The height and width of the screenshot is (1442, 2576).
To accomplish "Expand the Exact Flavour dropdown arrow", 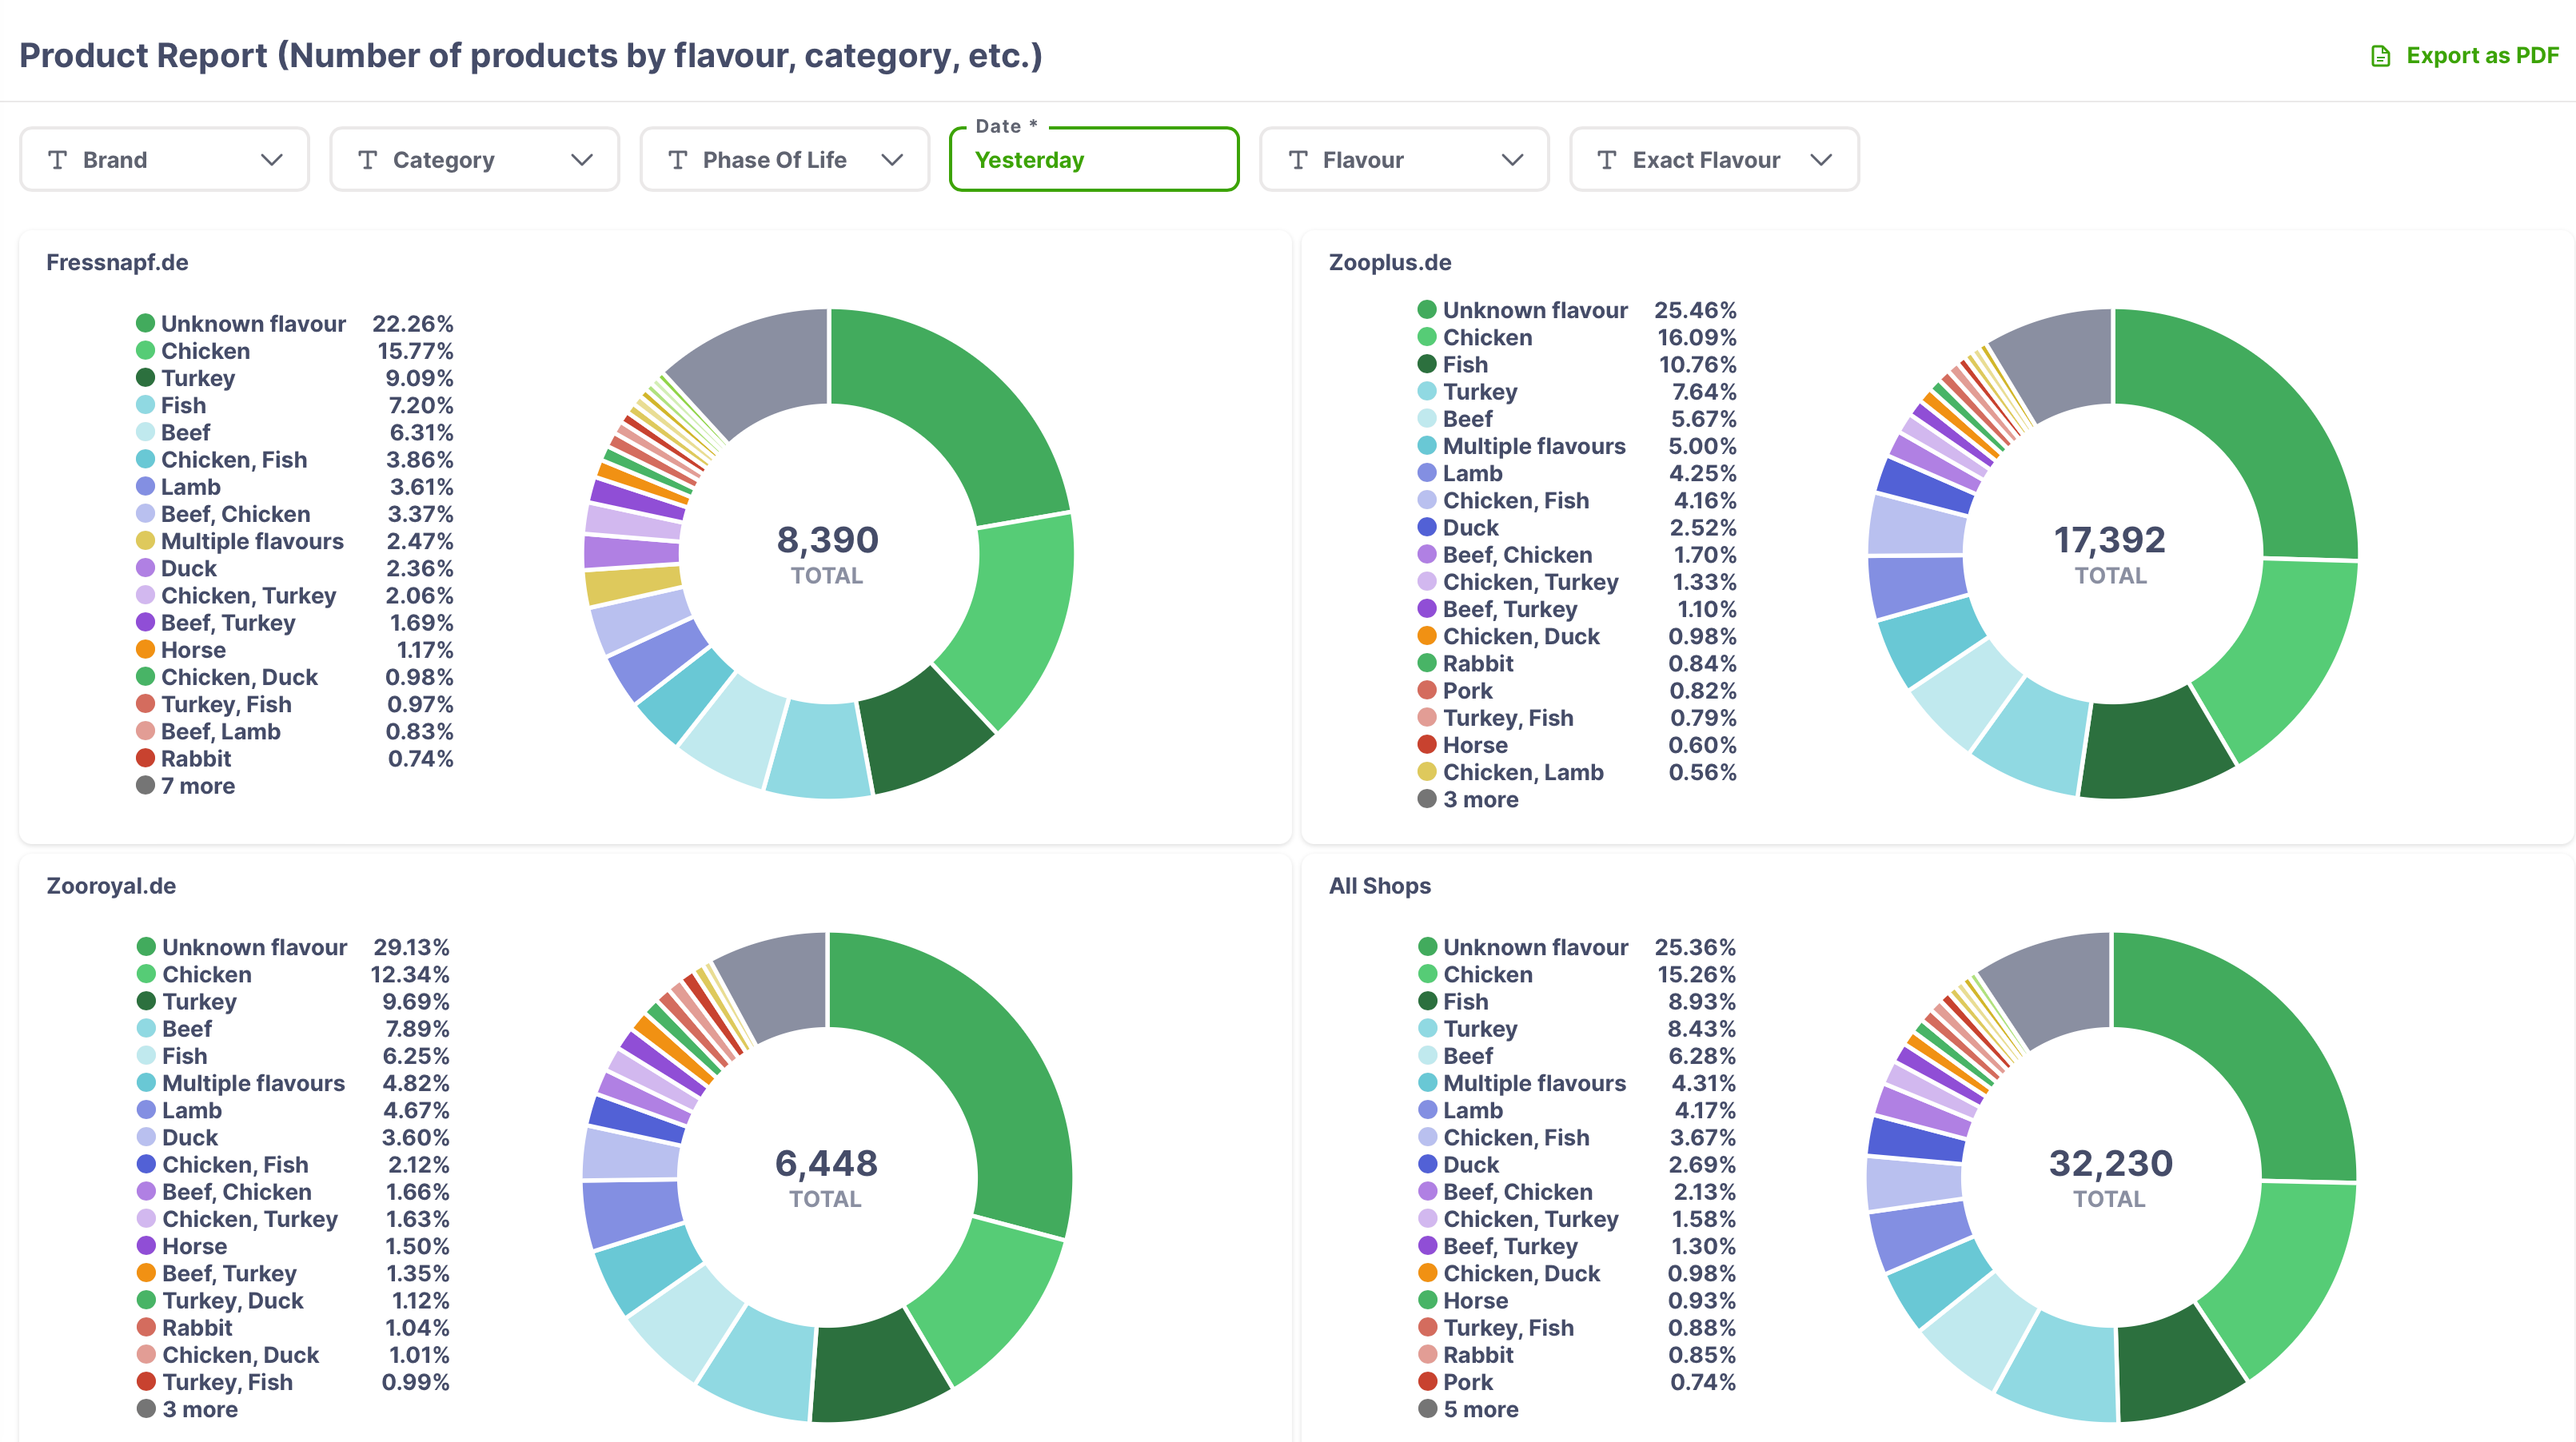I will click(1821, 160).
